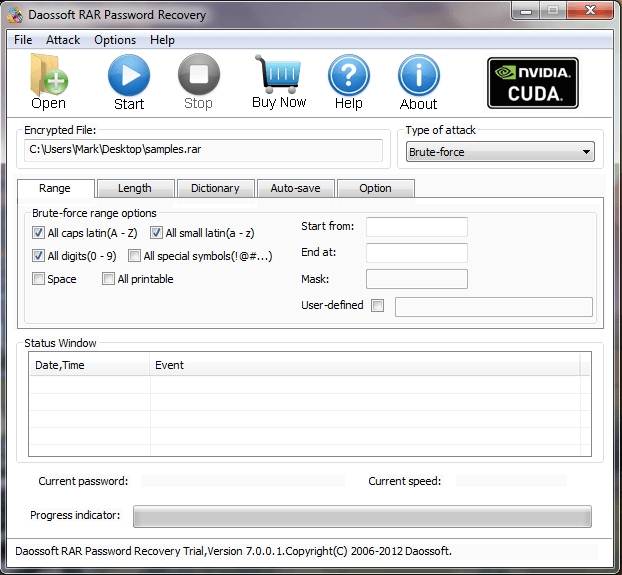Click the Mask input field
The width and height of the screenshot is (622, 575).
click(417, 279)
